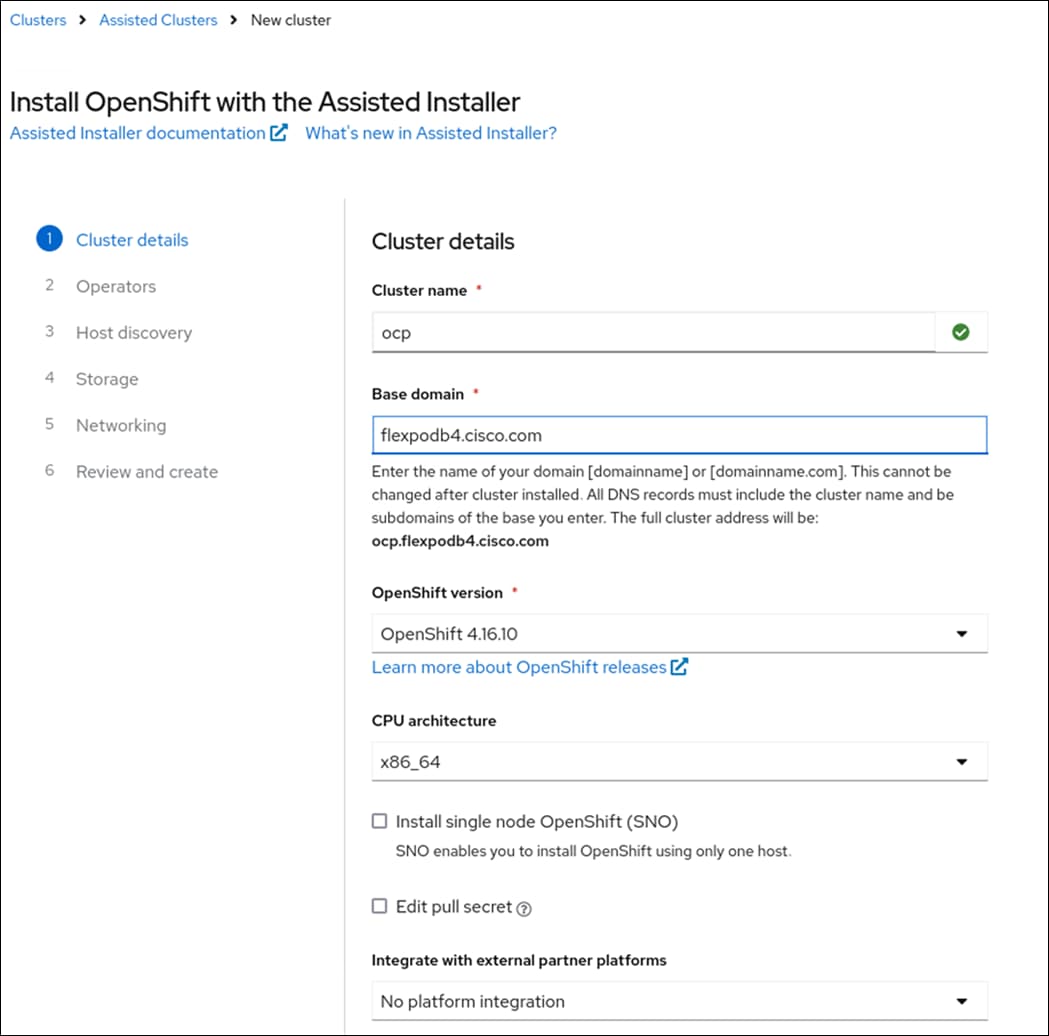Open the OpenShift version dropdown
The image size is (1049, 1036).
679,634
